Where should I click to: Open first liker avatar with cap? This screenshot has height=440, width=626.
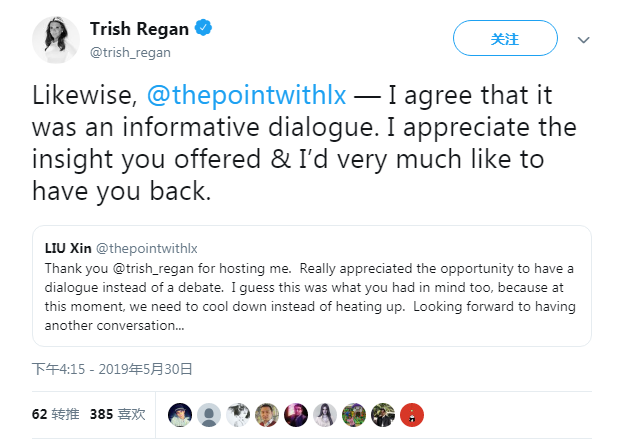[x=180, y=415]
